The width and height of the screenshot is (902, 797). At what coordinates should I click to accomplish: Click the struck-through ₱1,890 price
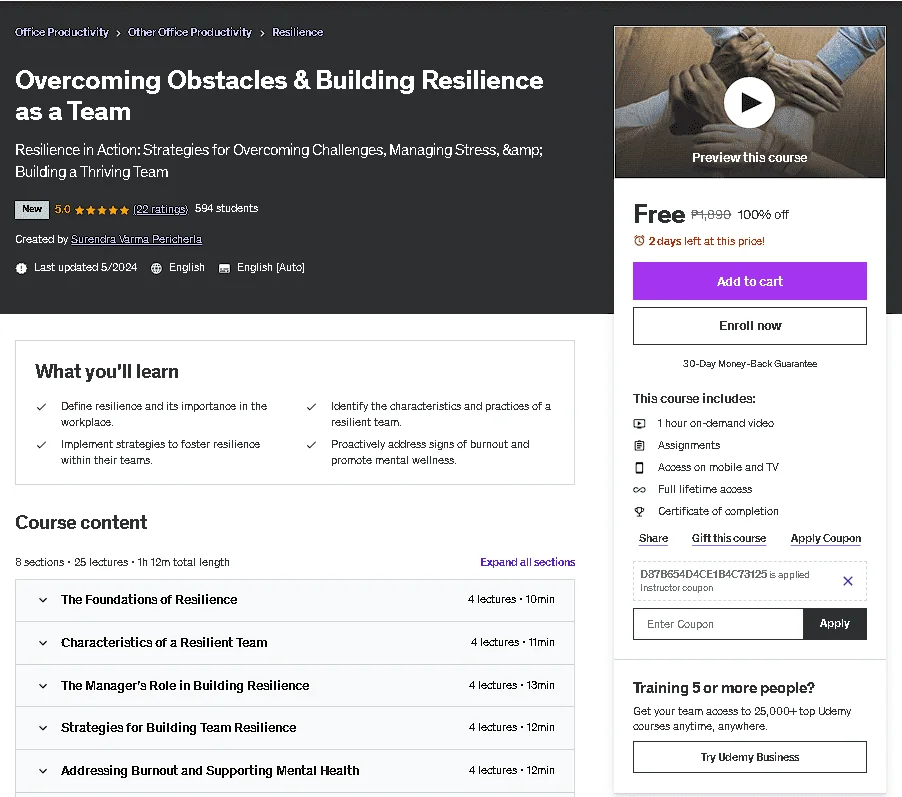[710, 215]
